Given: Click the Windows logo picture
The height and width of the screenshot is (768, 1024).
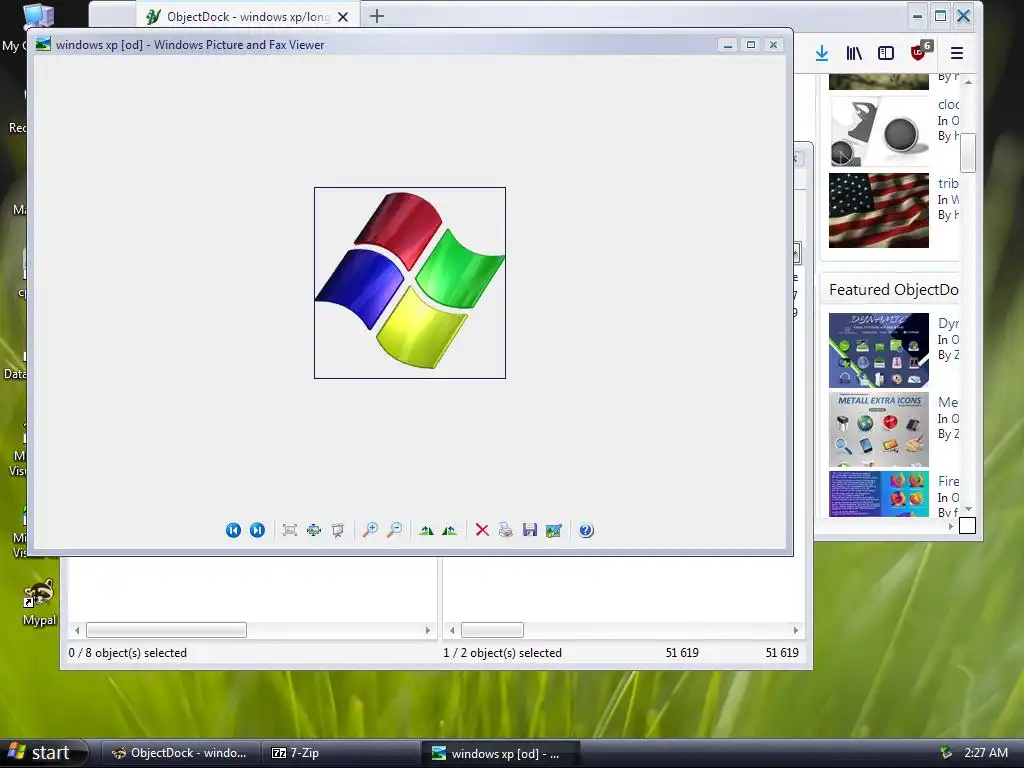Looking at the screenshot, I should [410, 283].
